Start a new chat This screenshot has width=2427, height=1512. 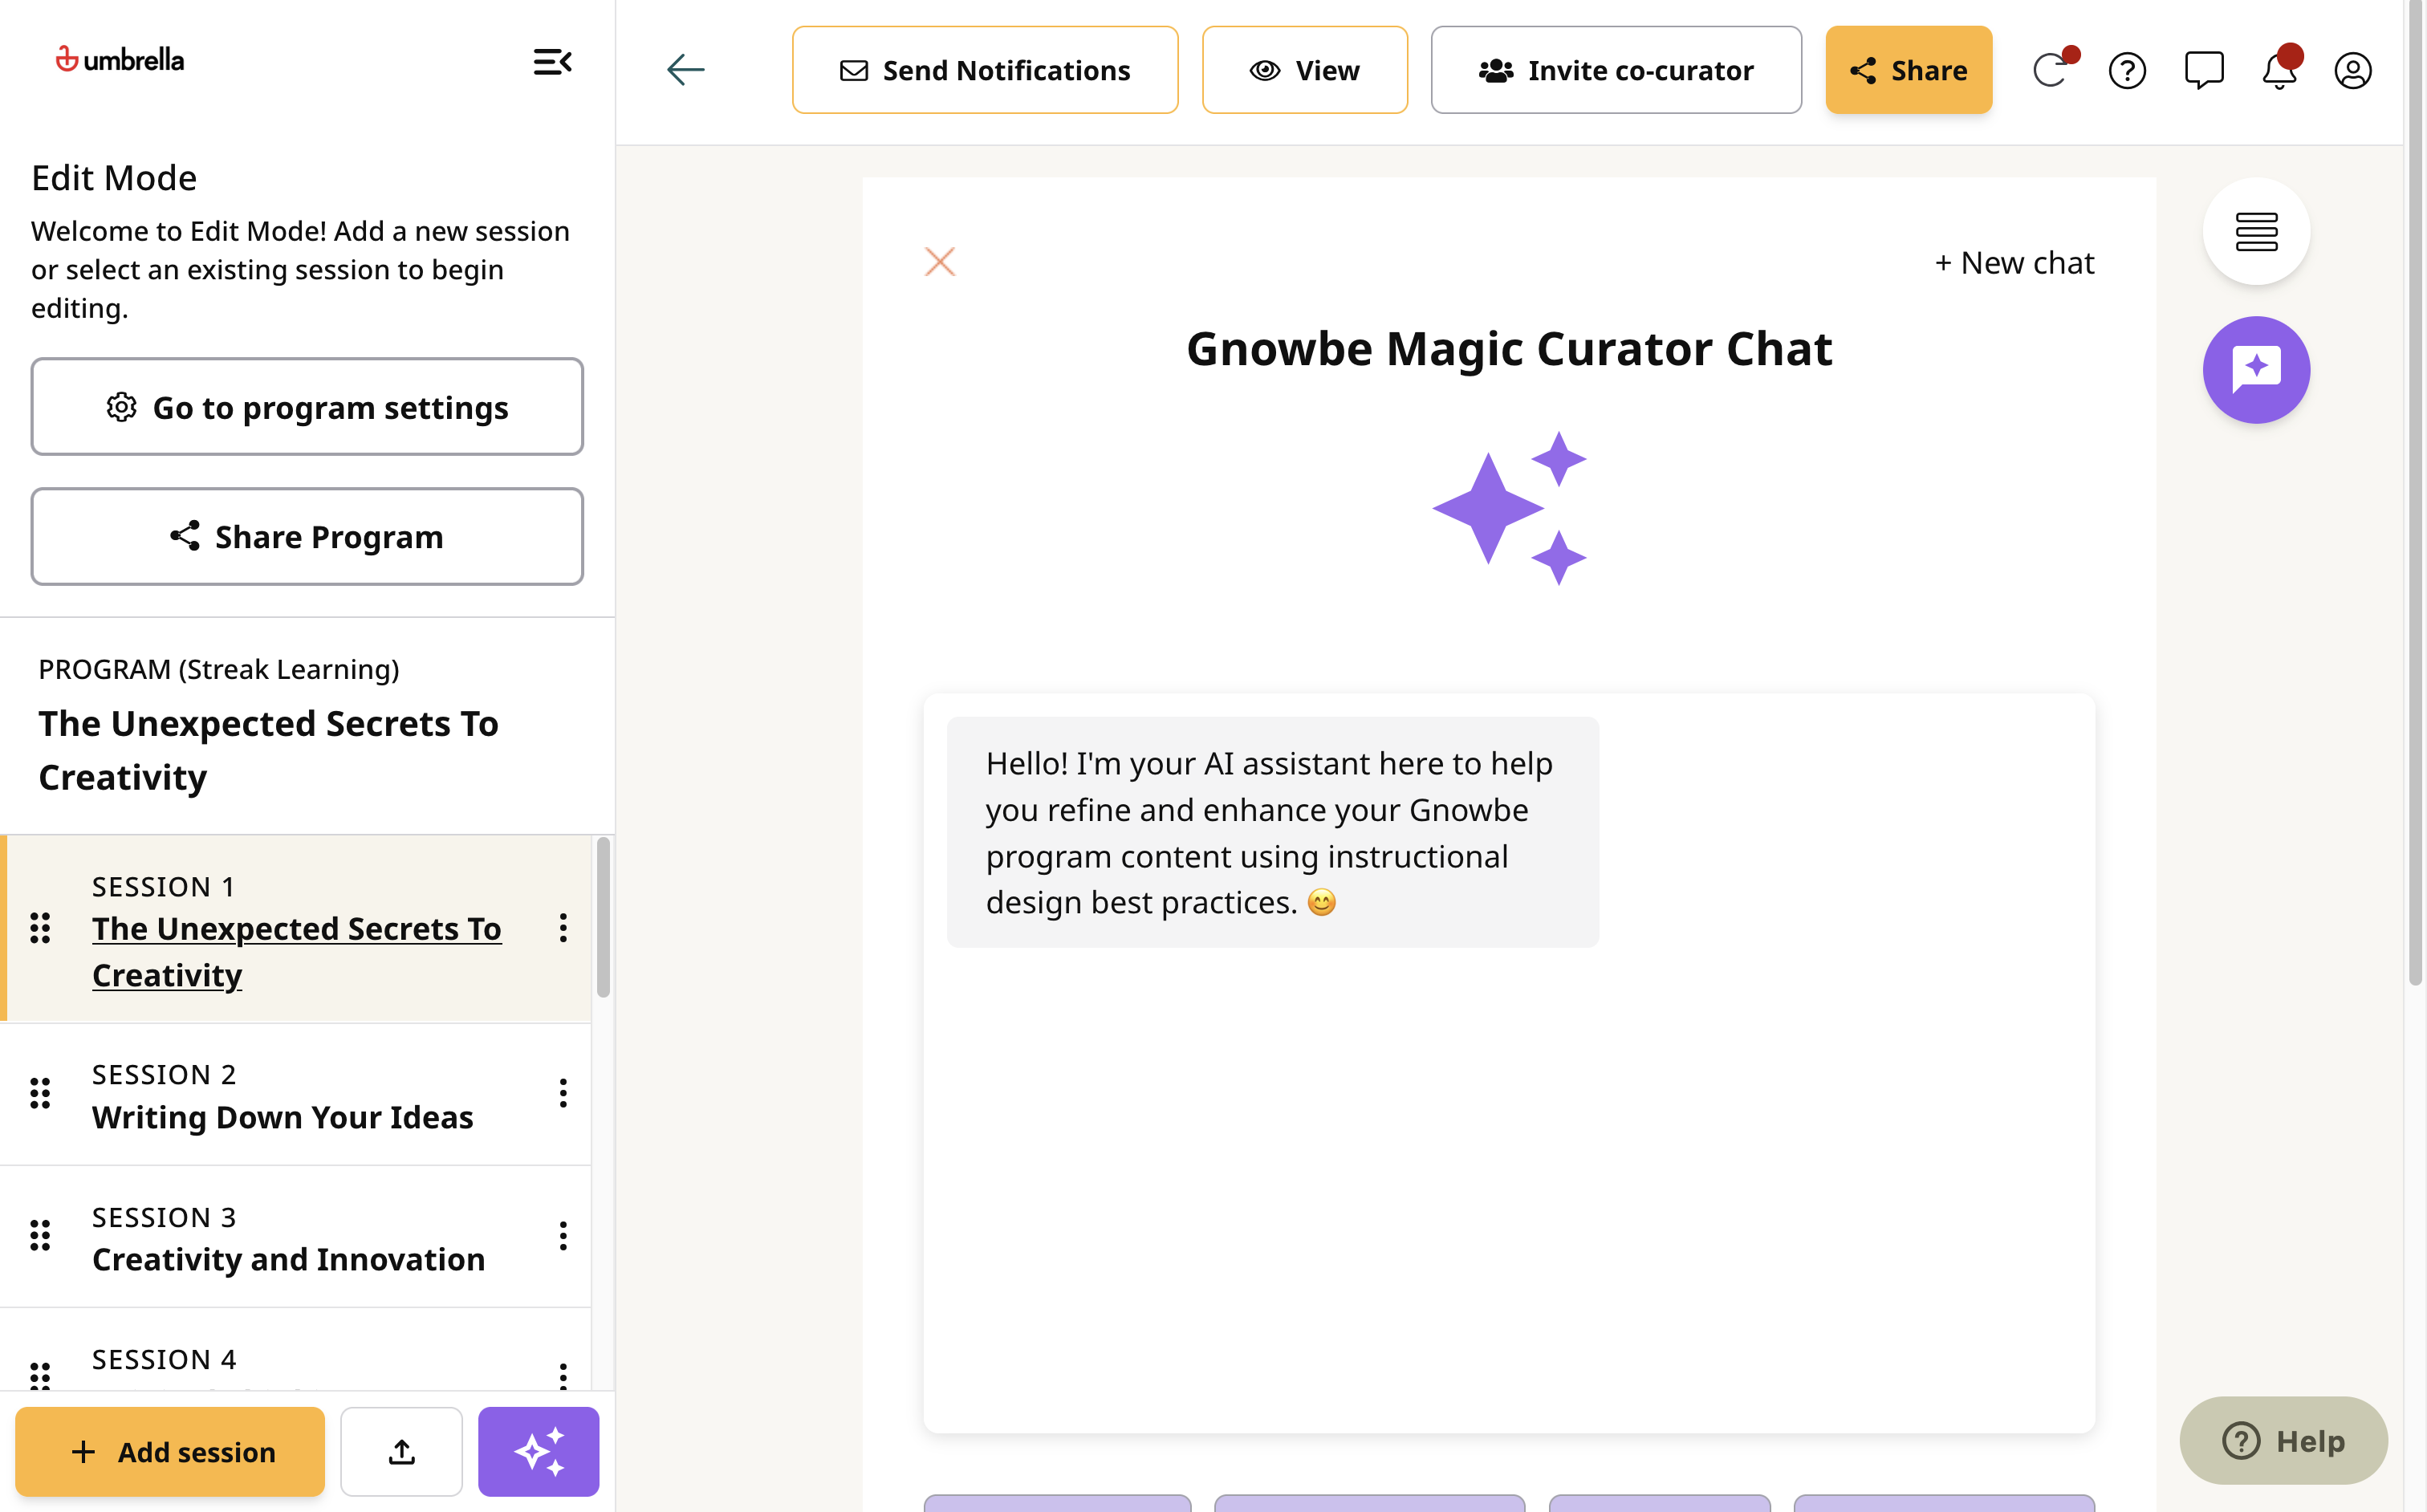pos(2014,262)
